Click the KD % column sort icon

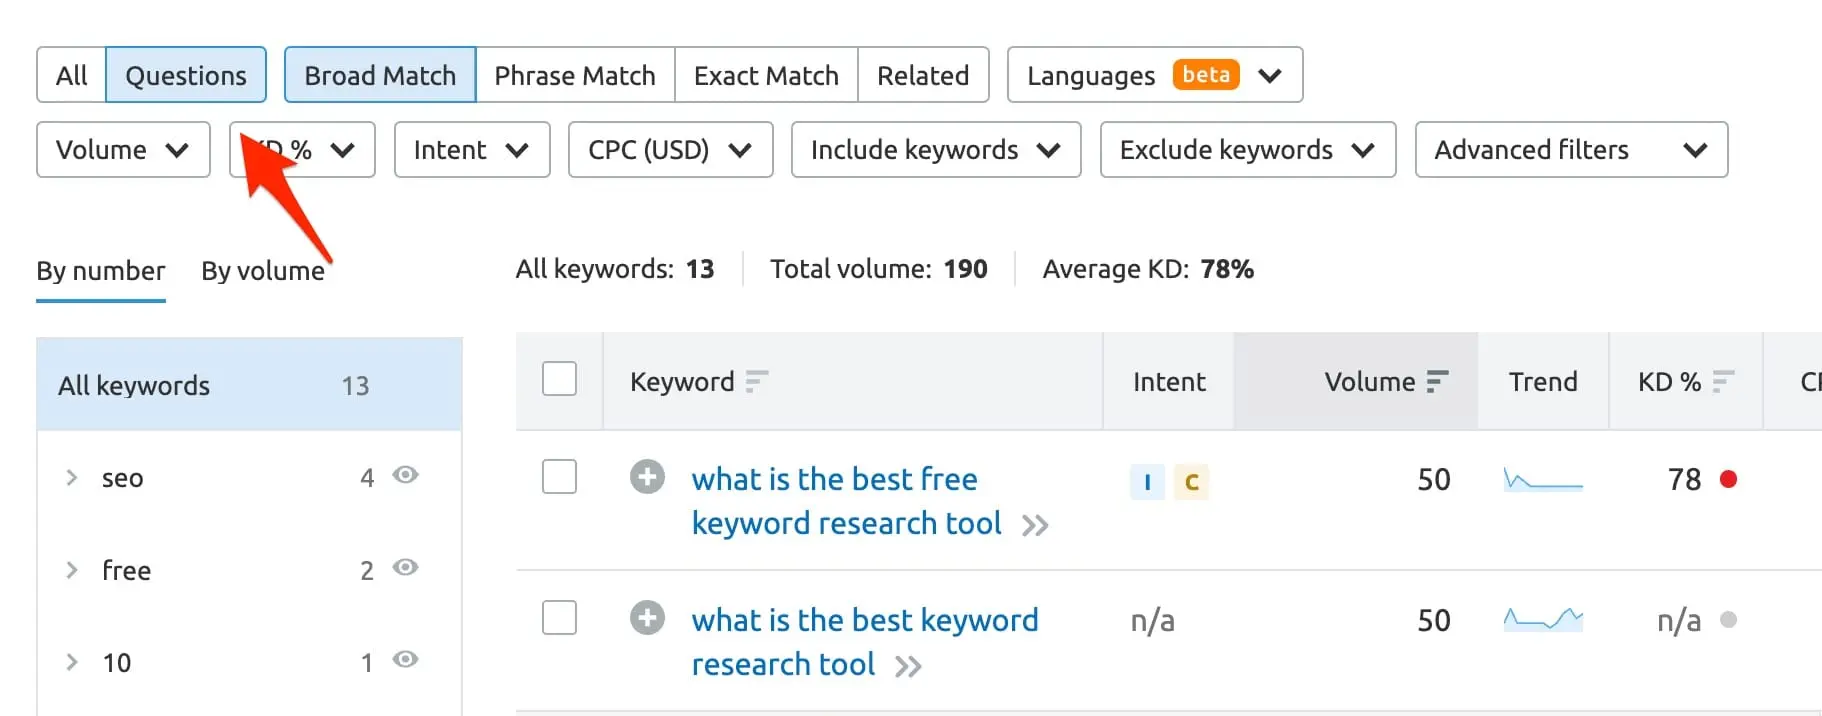(1723, 382)
